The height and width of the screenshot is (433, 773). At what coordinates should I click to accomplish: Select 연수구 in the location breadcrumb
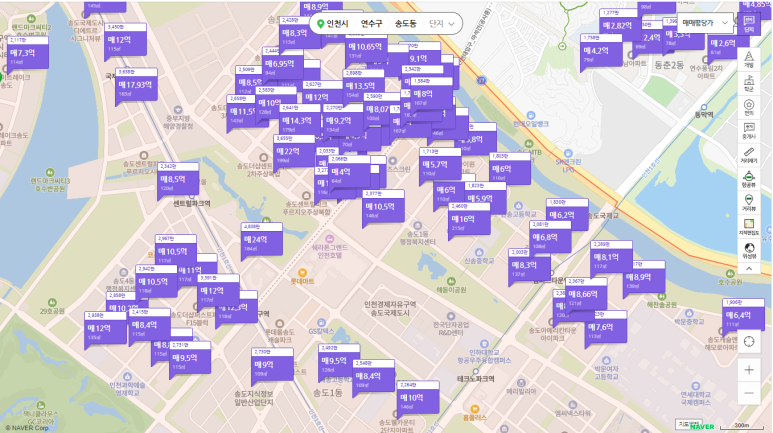pyautogui.click(x=371, y=24)
